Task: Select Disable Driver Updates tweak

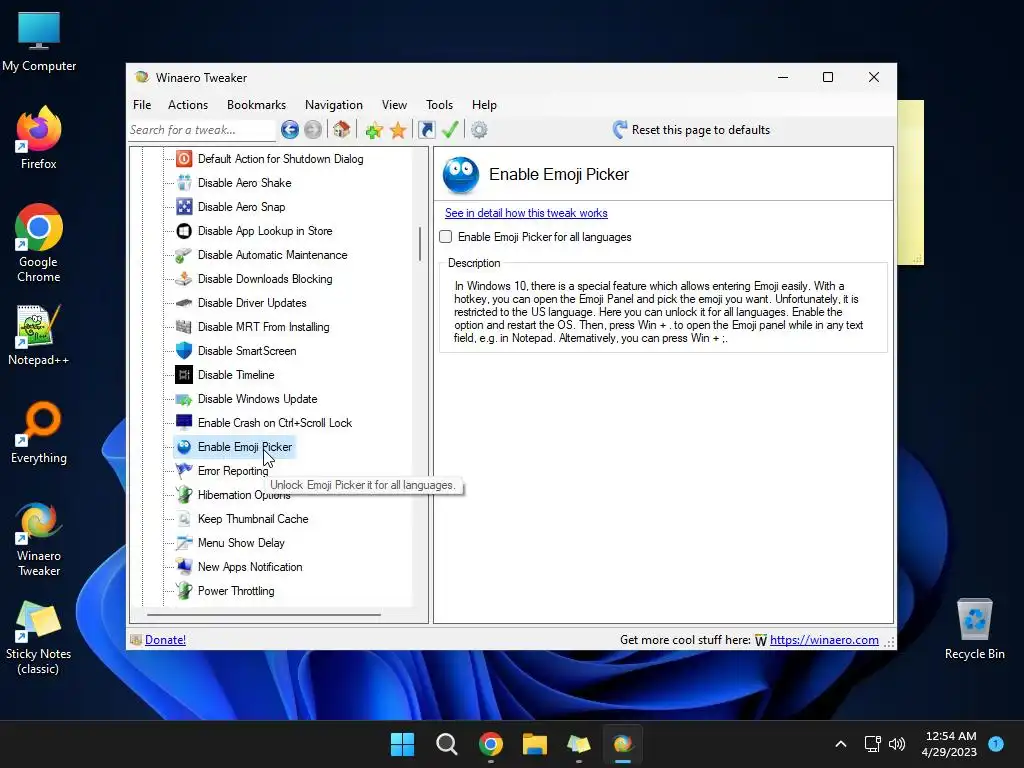Action: click(x=252, y=303)
